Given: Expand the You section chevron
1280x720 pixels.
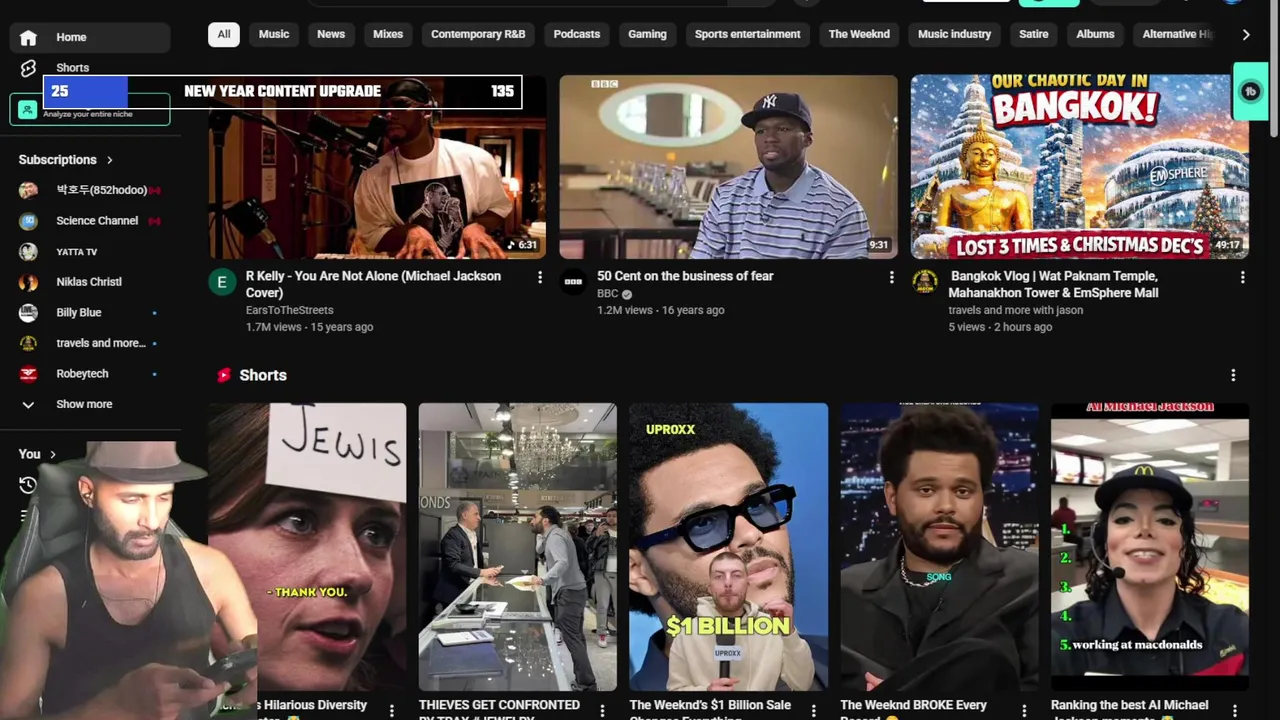Looking at the screenshot, I should point(53,454).
